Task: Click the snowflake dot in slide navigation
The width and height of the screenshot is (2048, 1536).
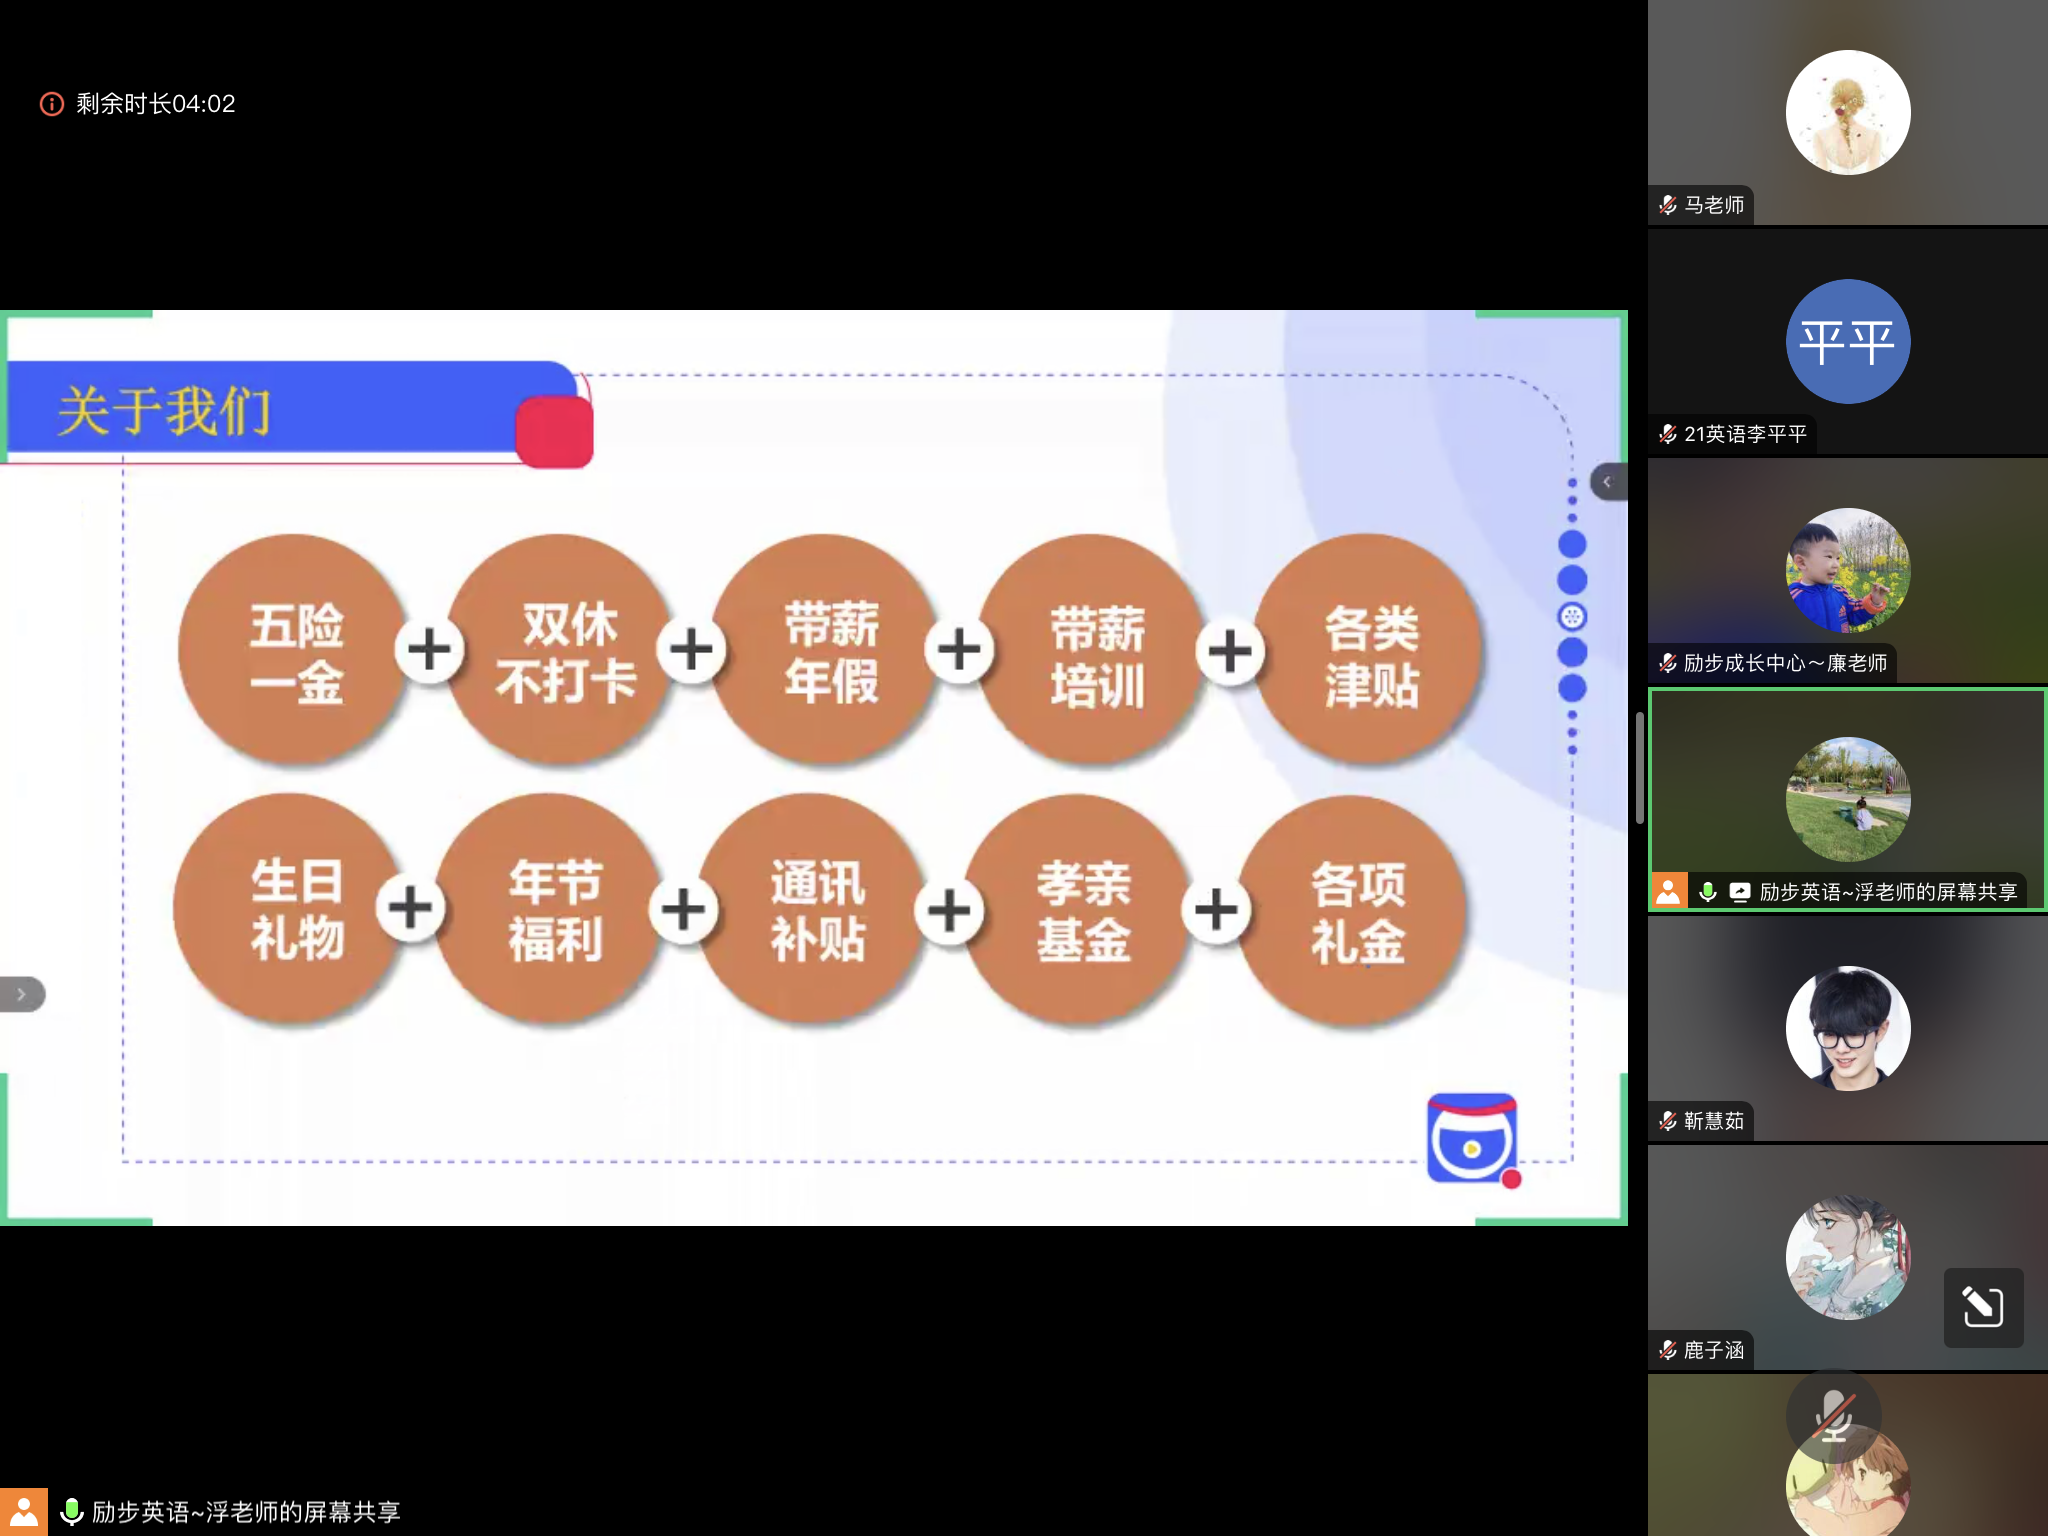Action: [x=1572, y=616]
